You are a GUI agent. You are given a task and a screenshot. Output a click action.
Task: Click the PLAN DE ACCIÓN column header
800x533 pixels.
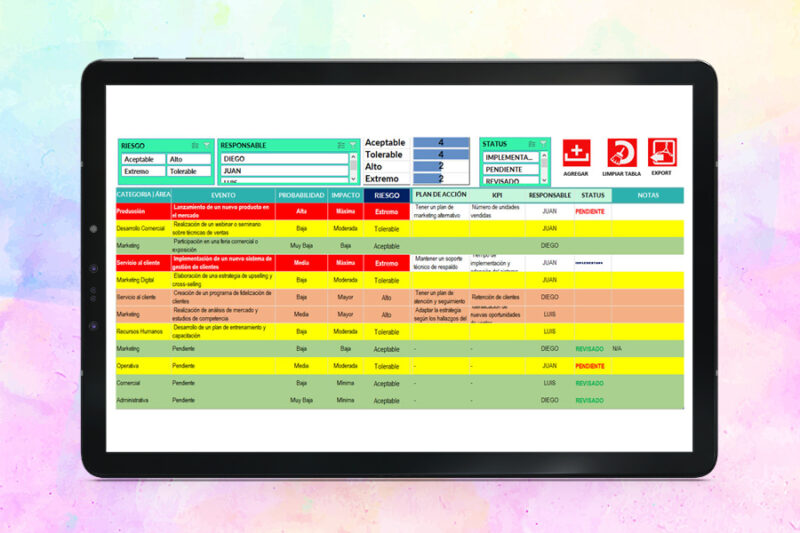click(x=440, y=195)
